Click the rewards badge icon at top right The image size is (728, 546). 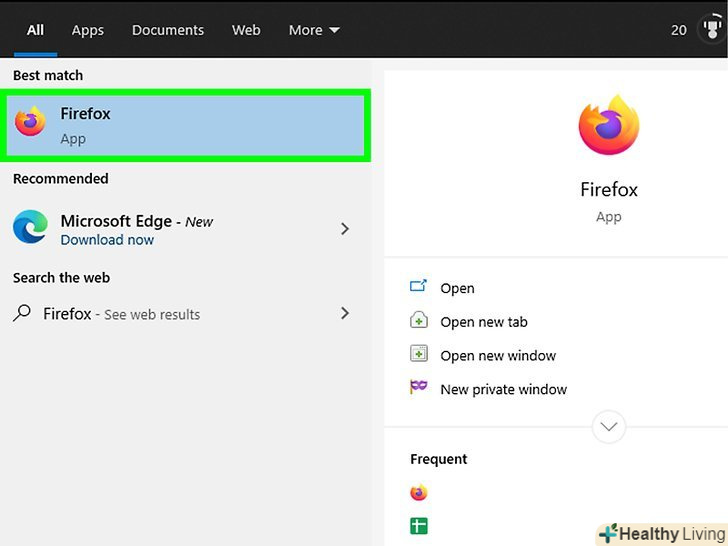712,29
